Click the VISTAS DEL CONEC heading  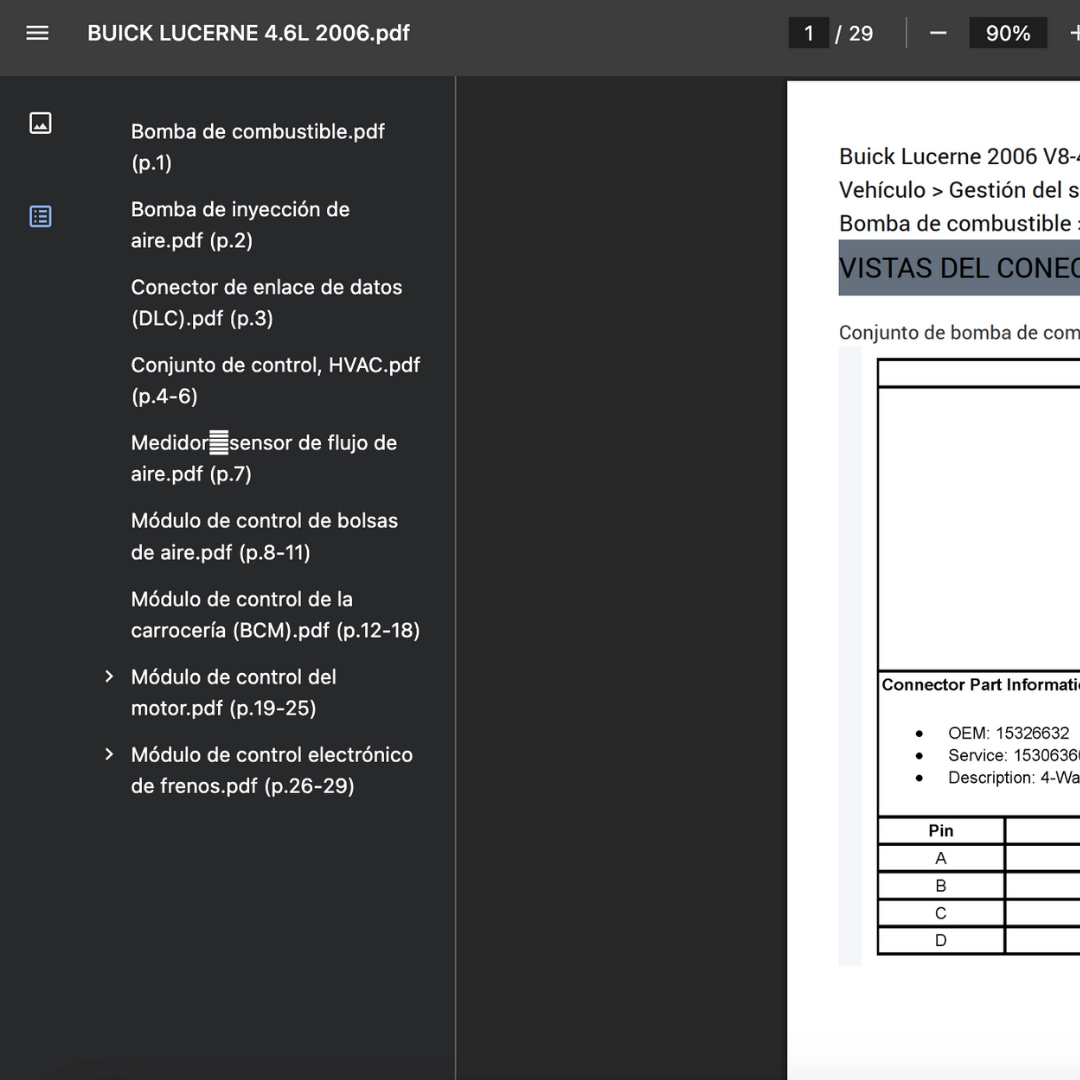(959, 268)
